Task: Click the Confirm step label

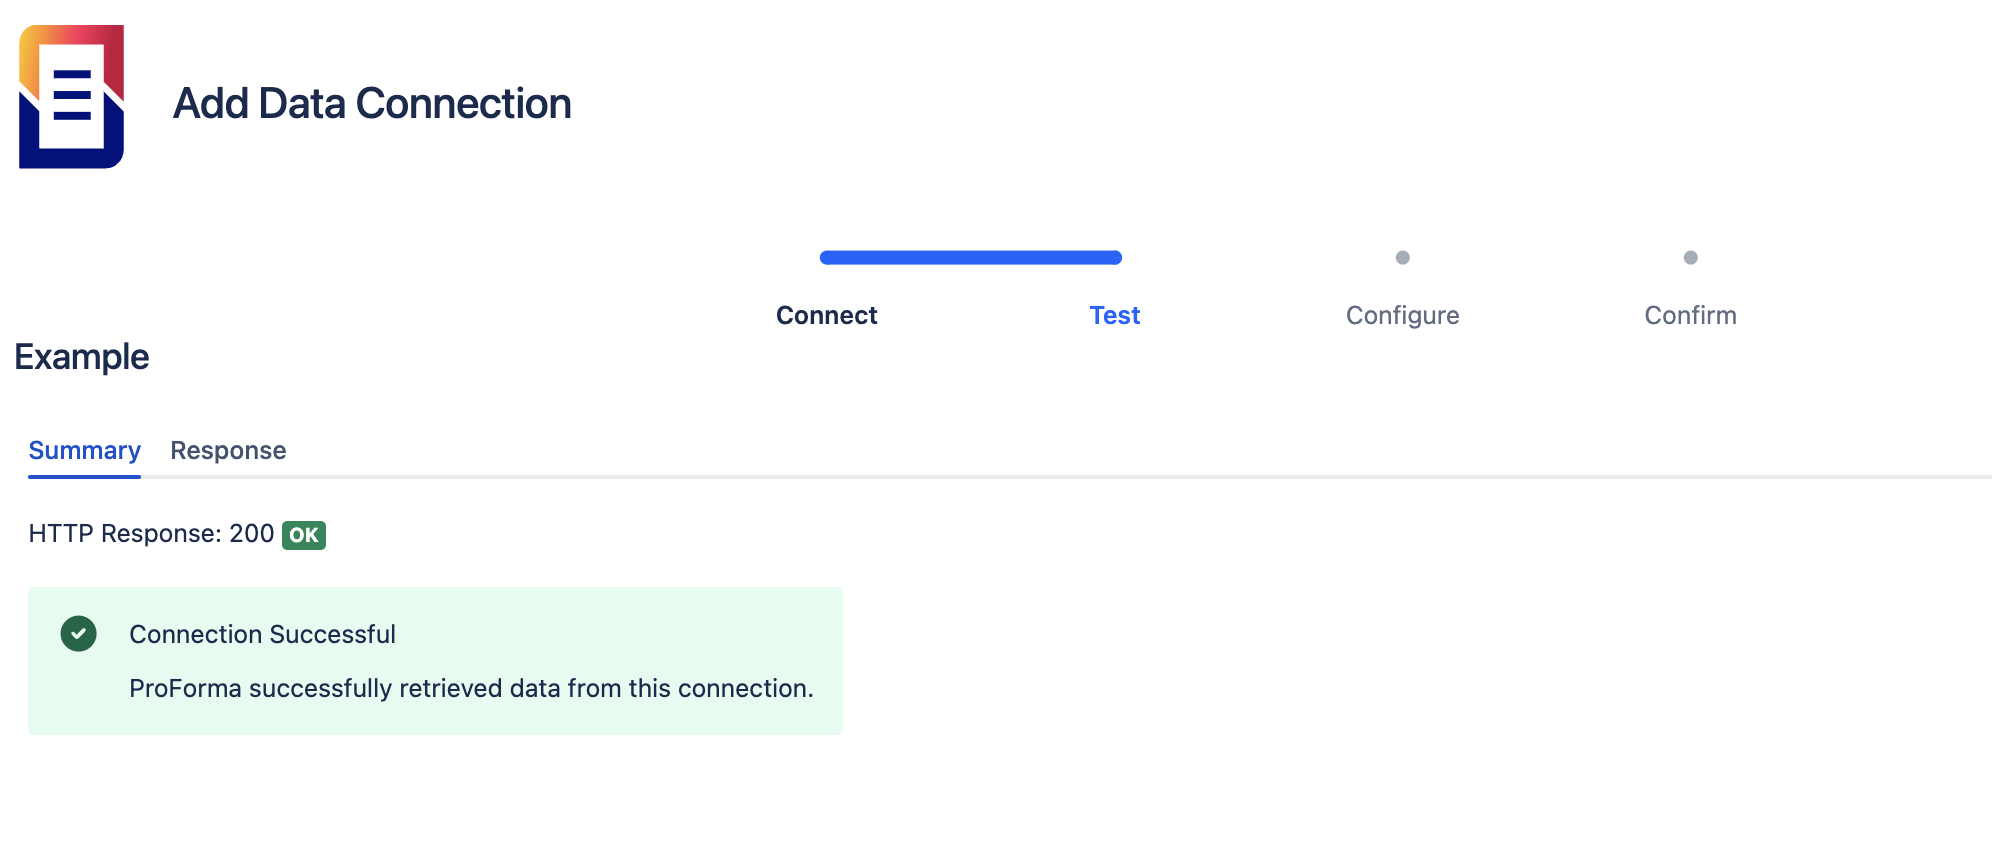Action: pos(1690,315)
